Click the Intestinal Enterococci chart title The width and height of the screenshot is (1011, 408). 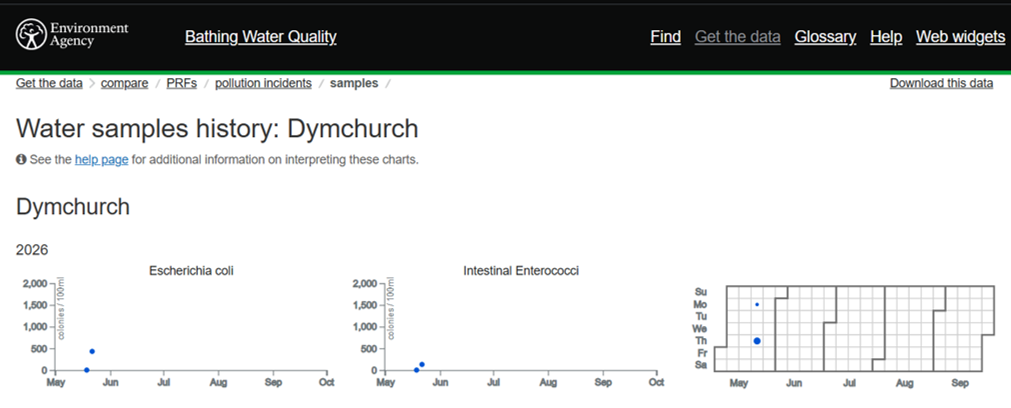tap(521, 271)
